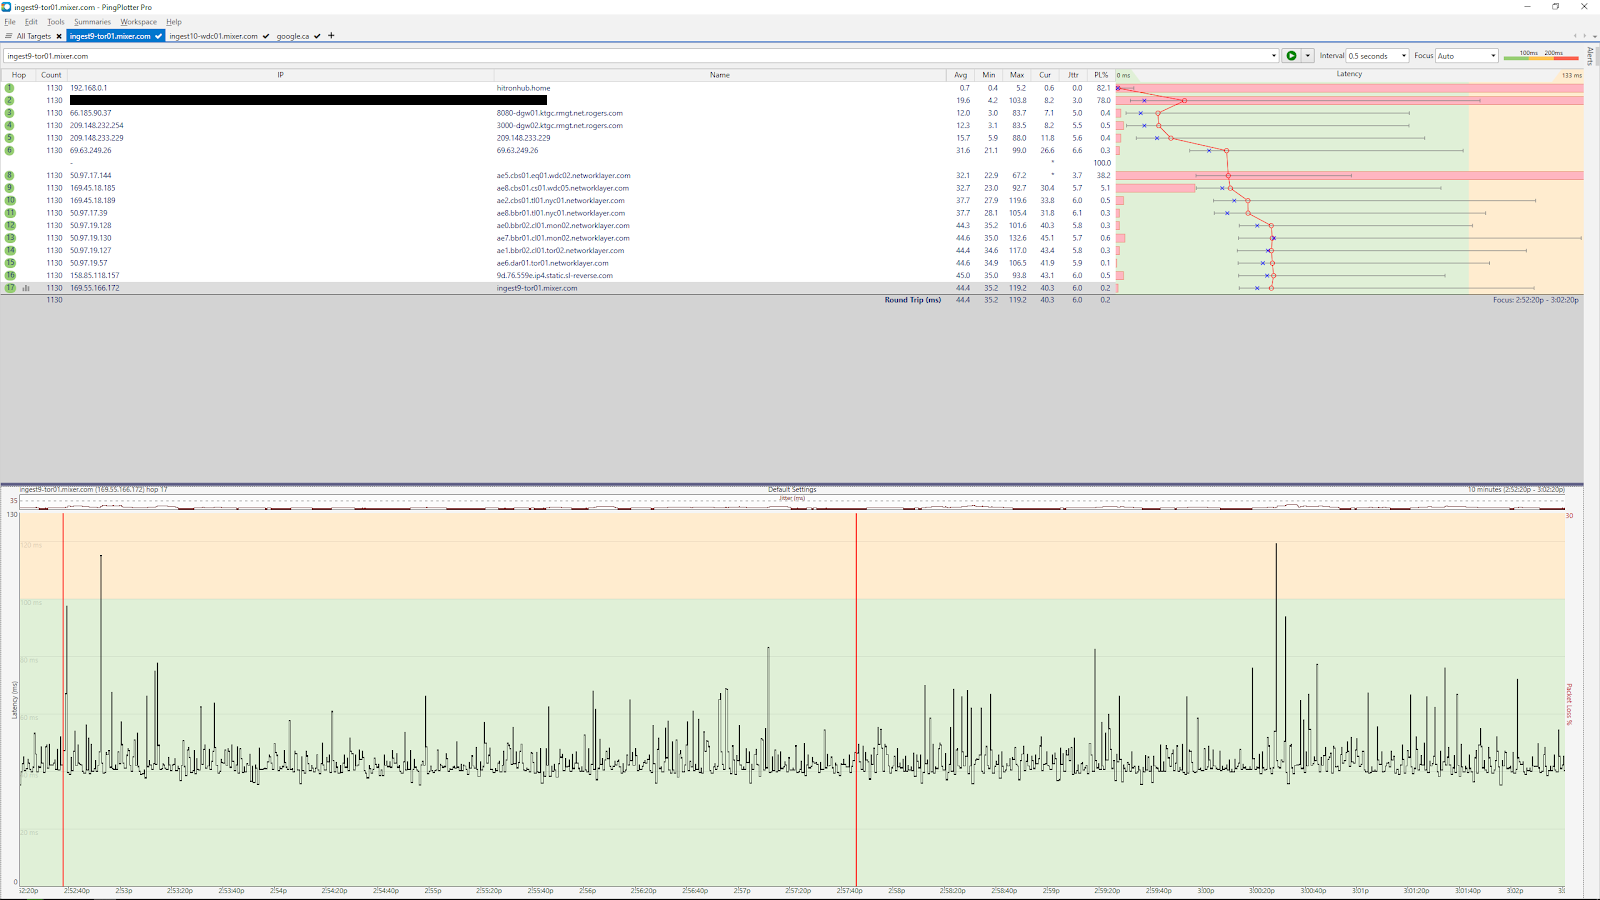Image resolution: width=1600 pixels, height=900 pixels.
Task: Select hop 15 green status icon
Action: point(10,263)
